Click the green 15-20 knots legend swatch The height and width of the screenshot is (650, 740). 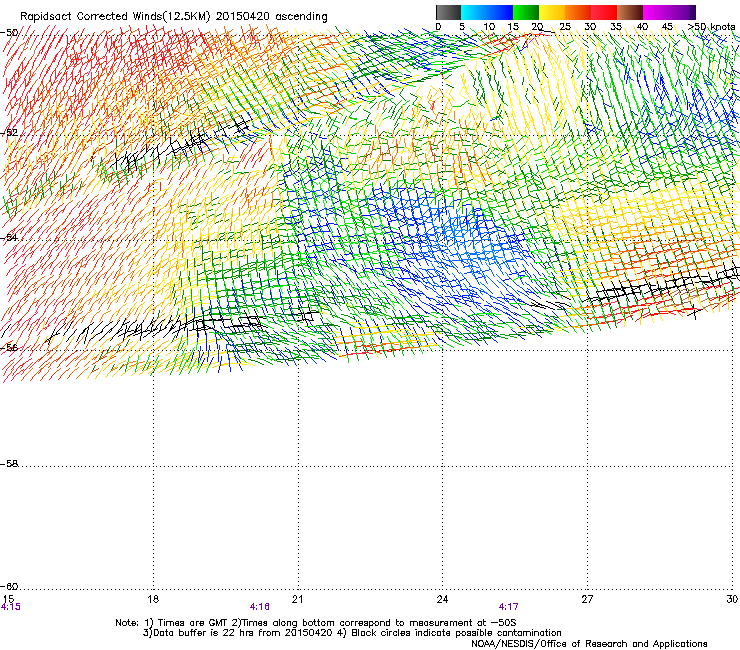click(526, 12)
